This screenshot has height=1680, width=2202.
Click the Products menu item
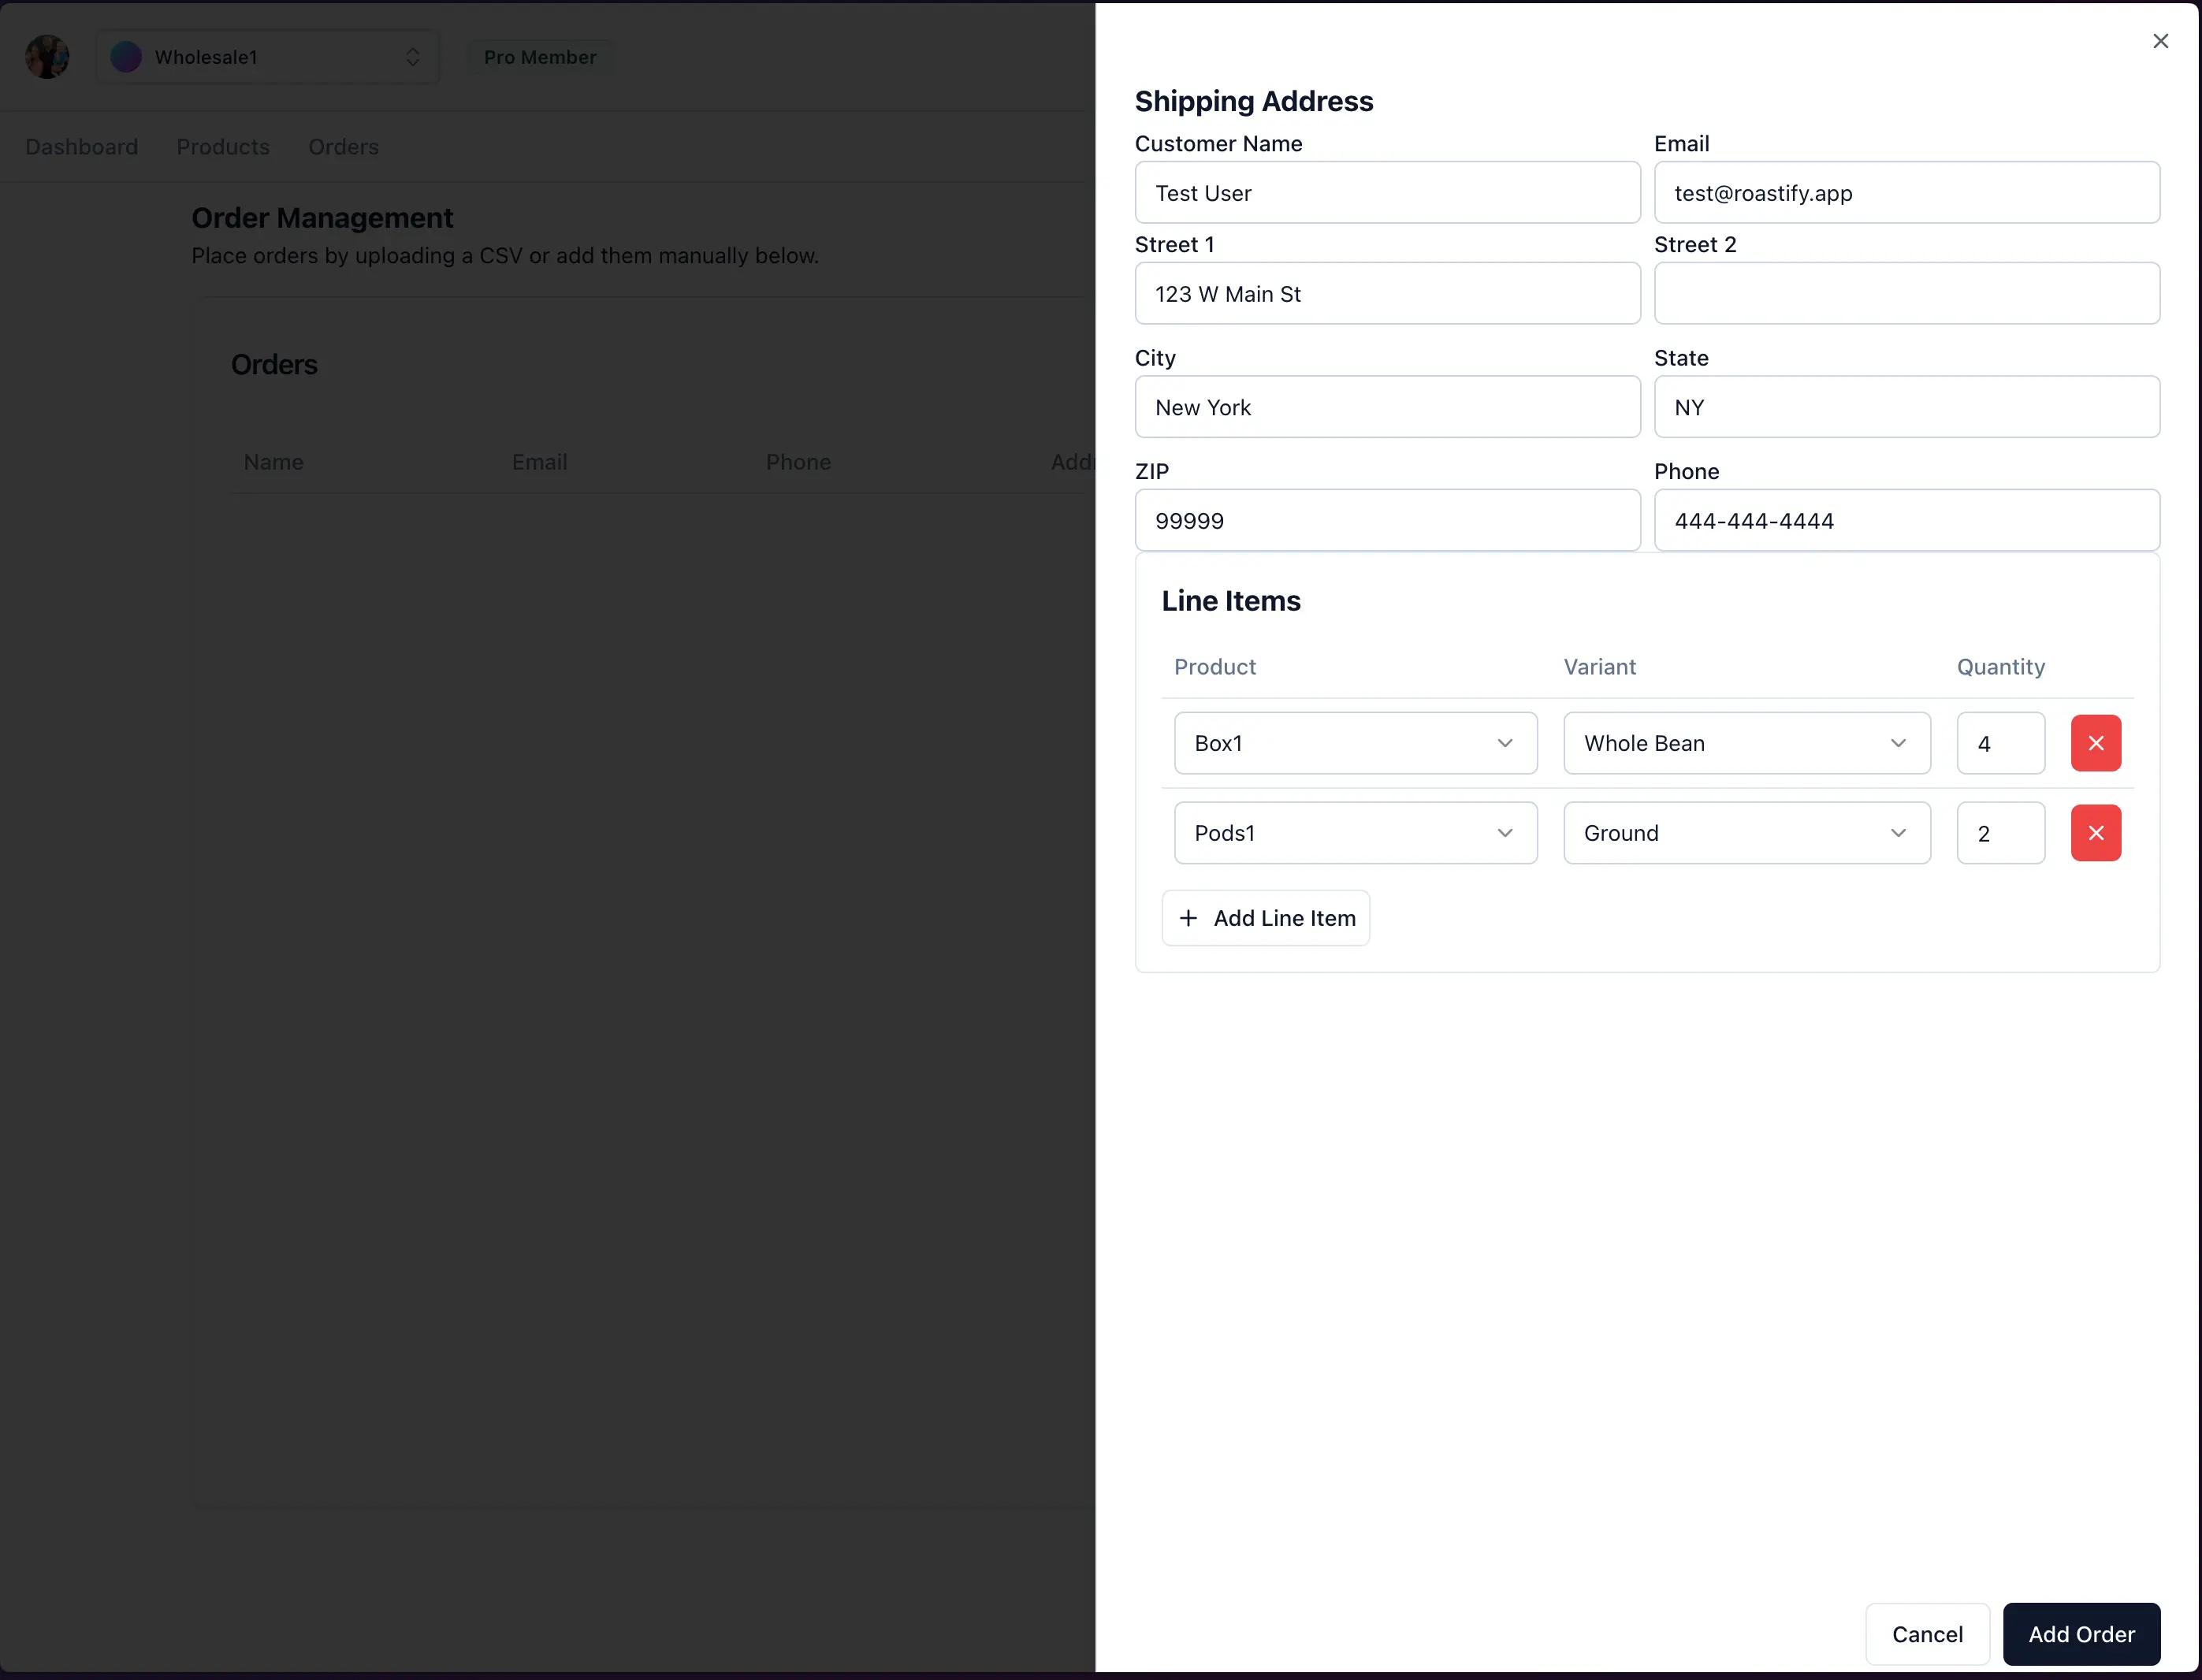pos(222,145)
